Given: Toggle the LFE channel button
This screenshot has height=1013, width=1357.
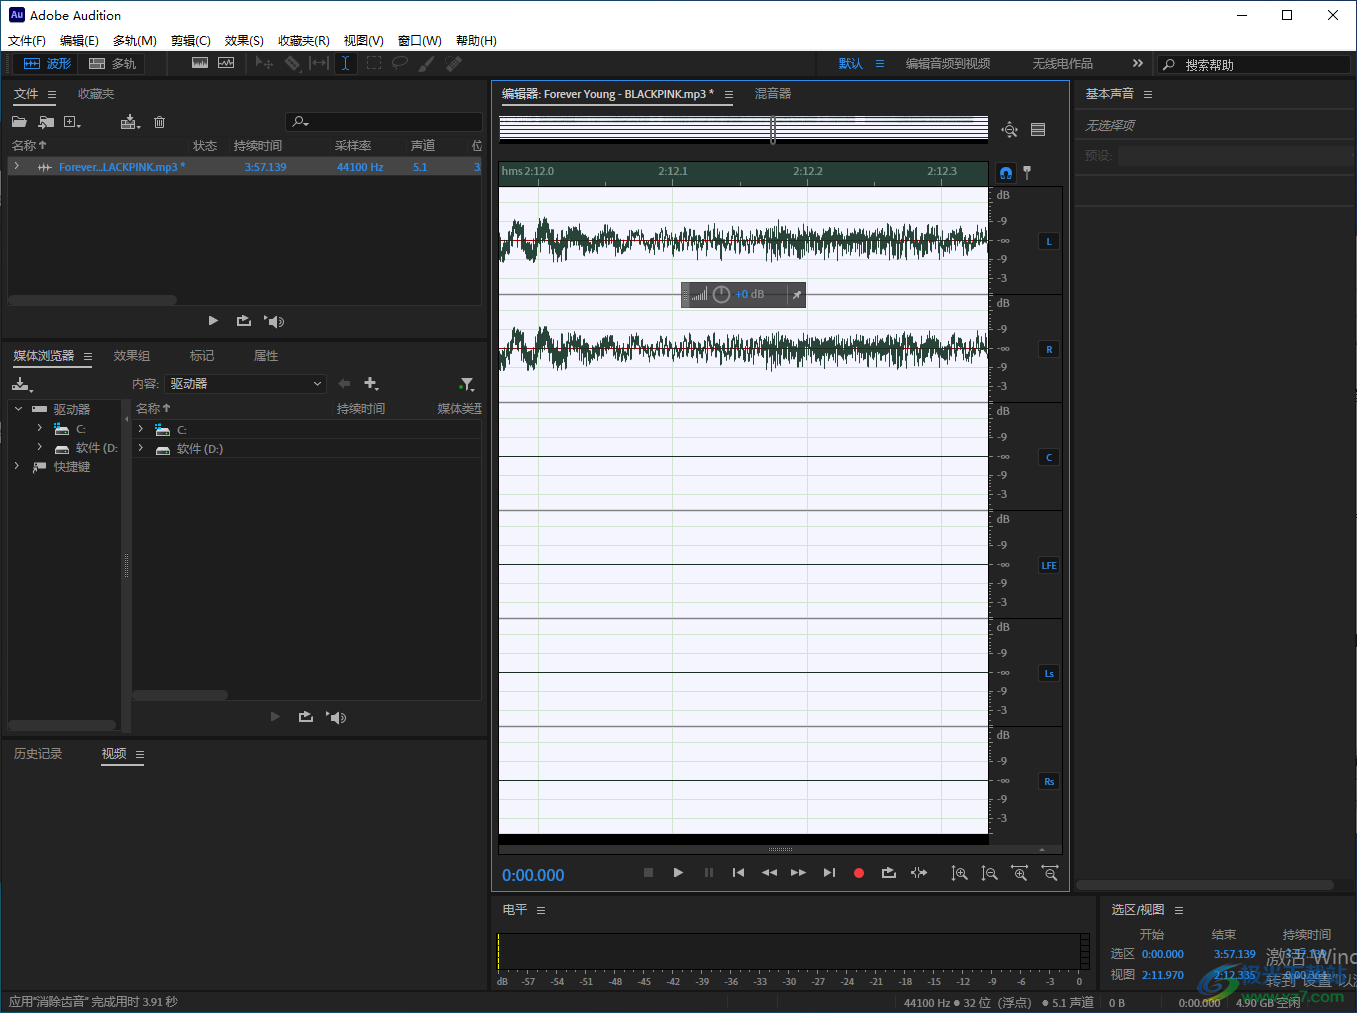Looking at the screenshot, I should 1048,565.
